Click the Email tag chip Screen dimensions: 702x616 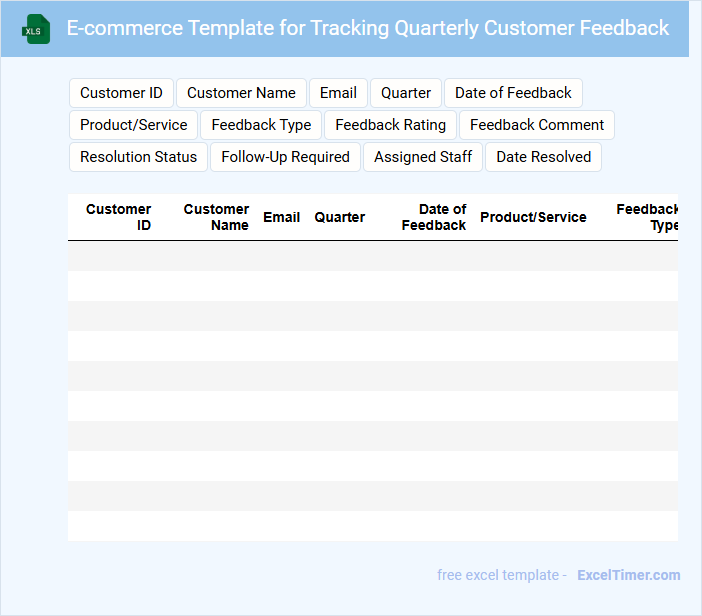click(x=338, y=93)
